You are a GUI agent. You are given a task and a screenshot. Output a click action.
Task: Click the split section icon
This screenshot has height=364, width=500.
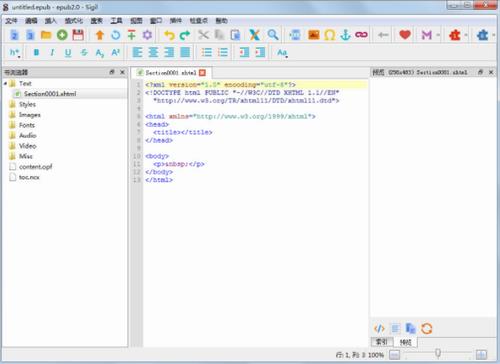[295, 35]
